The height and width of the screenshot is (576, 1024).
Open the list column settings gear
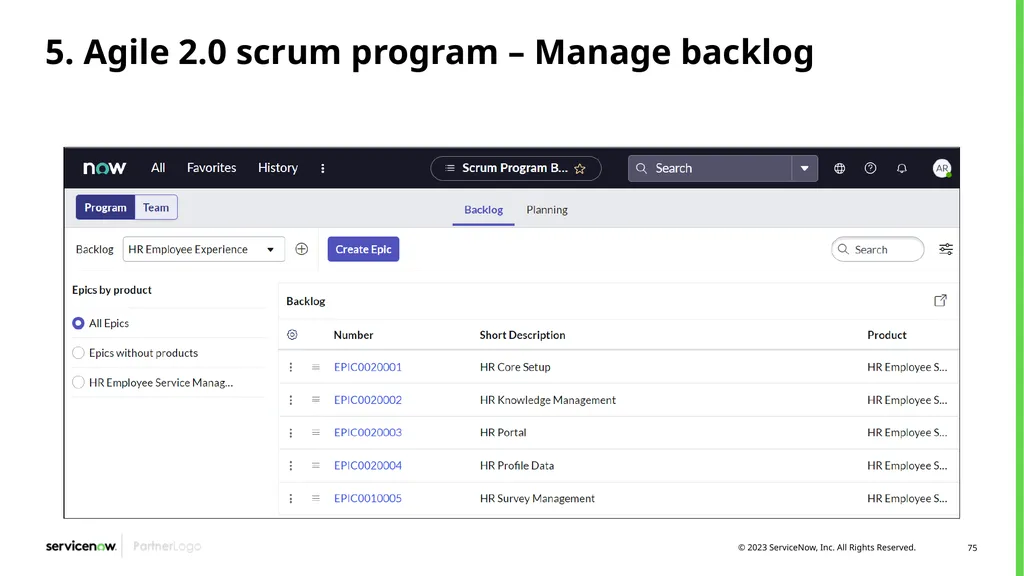pos(292,334)
